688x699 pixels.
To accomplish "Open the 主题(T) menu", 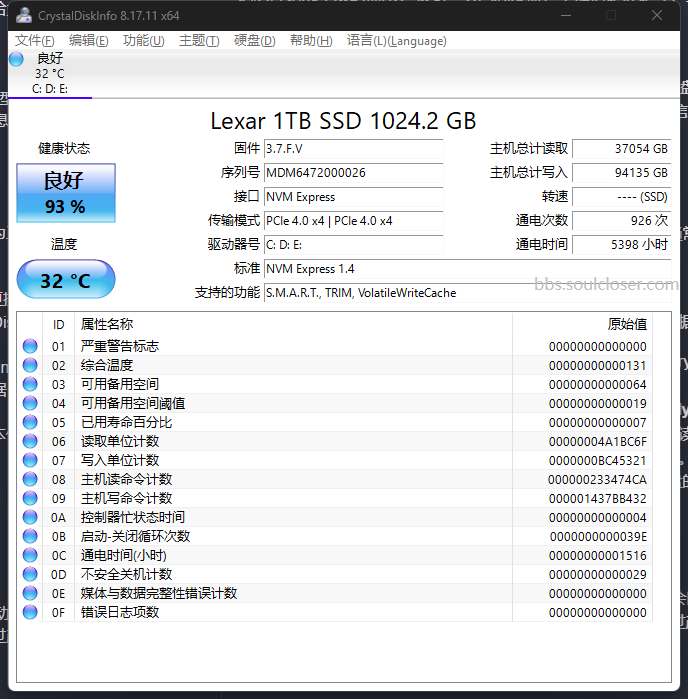I will 199,41.
